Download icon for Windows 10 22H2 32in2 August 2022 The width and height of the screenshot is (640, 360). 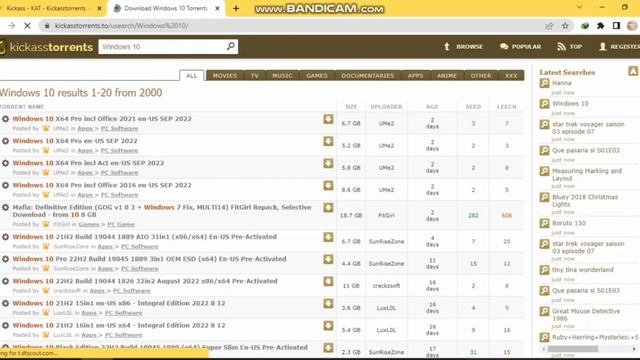pos(328,281)
